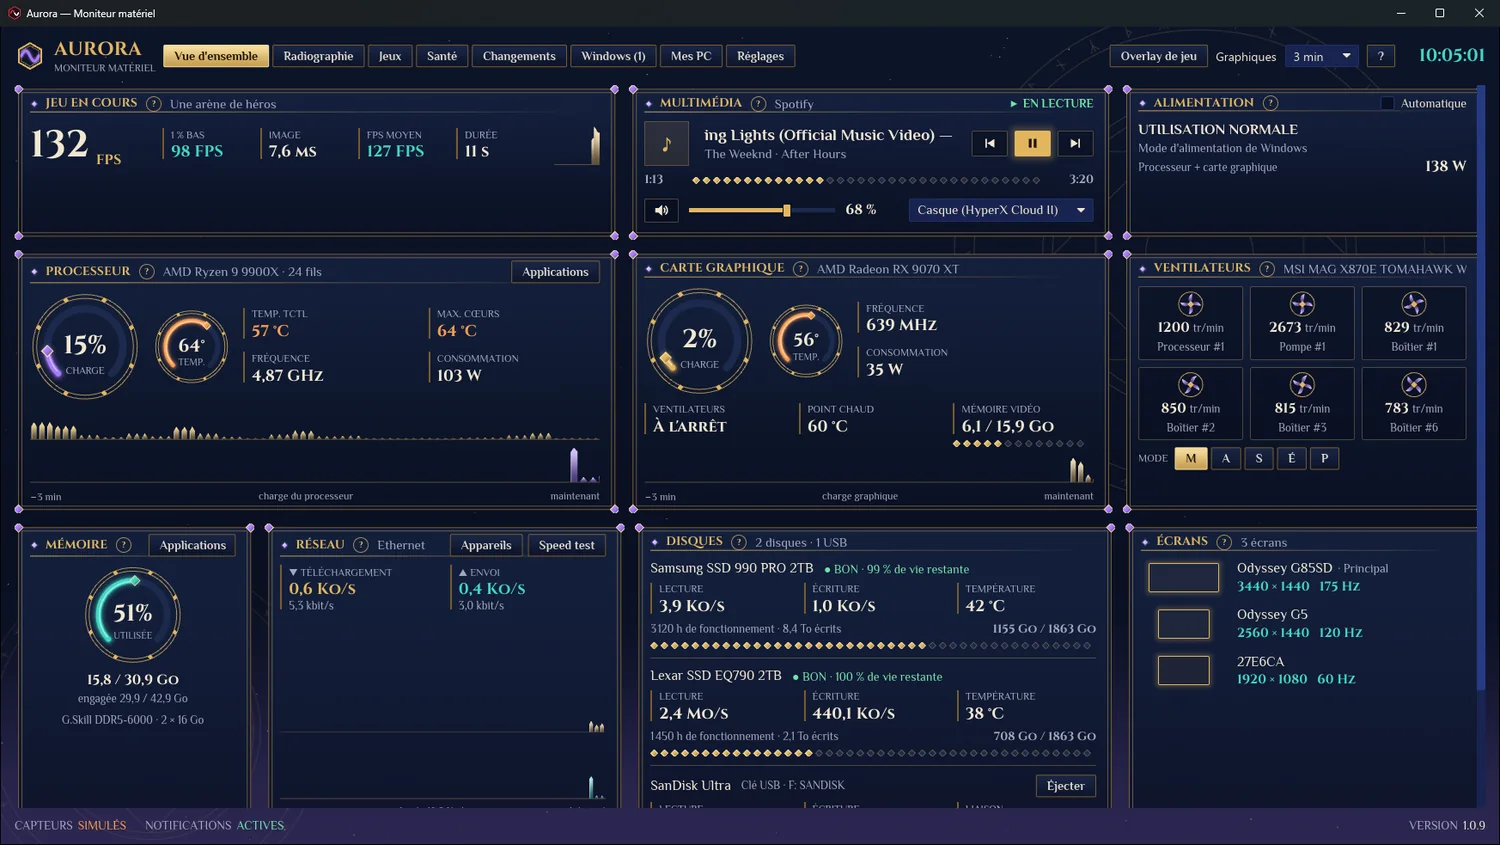Select fan mode P
The height and width of the screenshot is (845, 1500).
pyautogui.click(x=1325, y=458)
